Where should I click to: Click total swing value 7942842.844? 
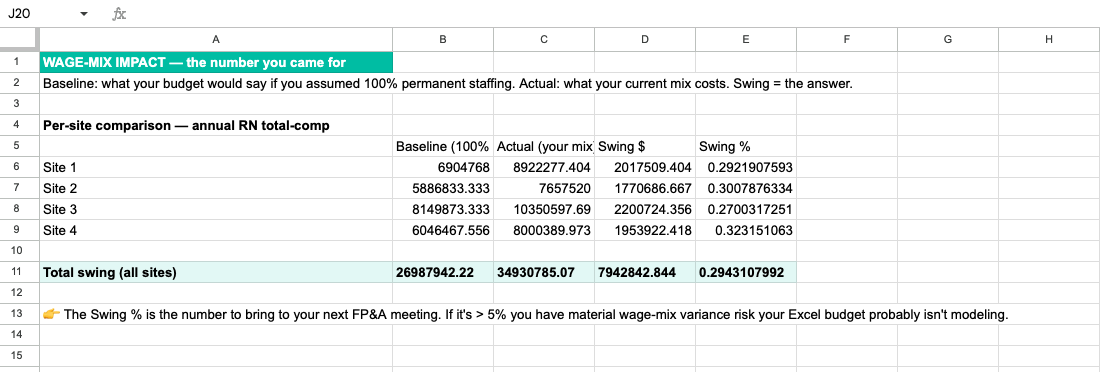tap(645, 272)
